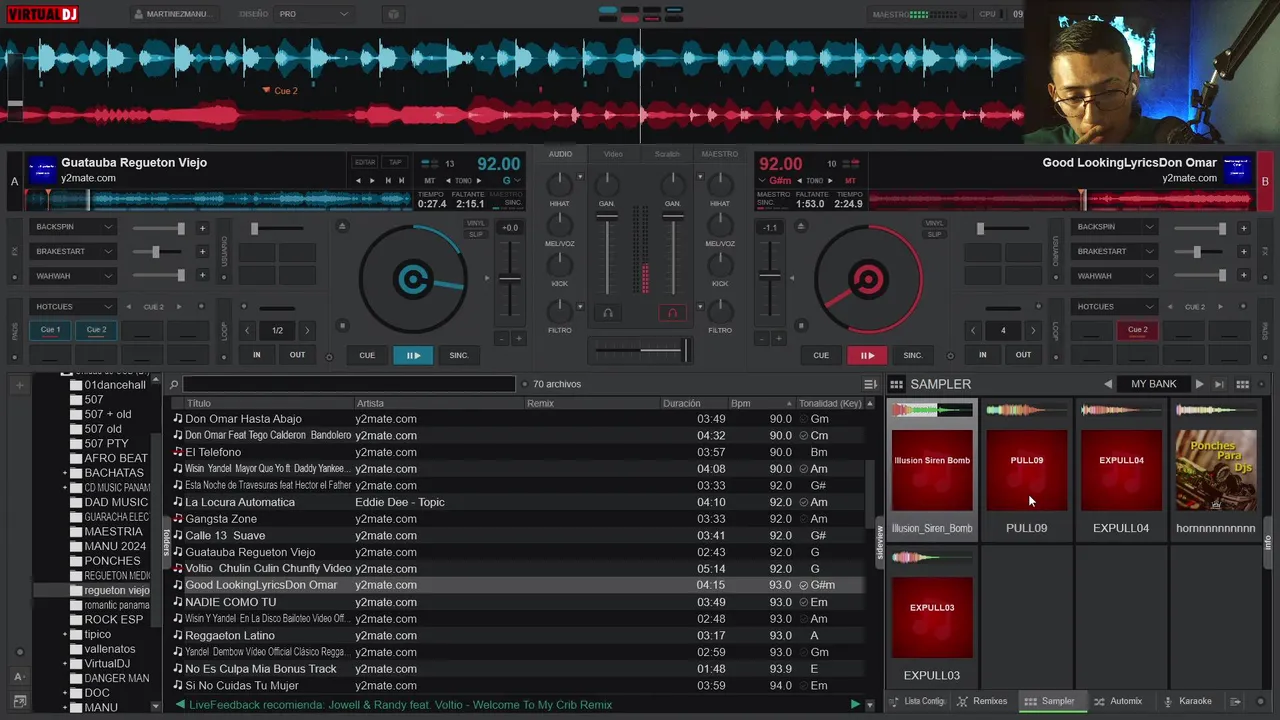
Task: Switch to the Scratch mixer tab
Action: coord(667,154)
